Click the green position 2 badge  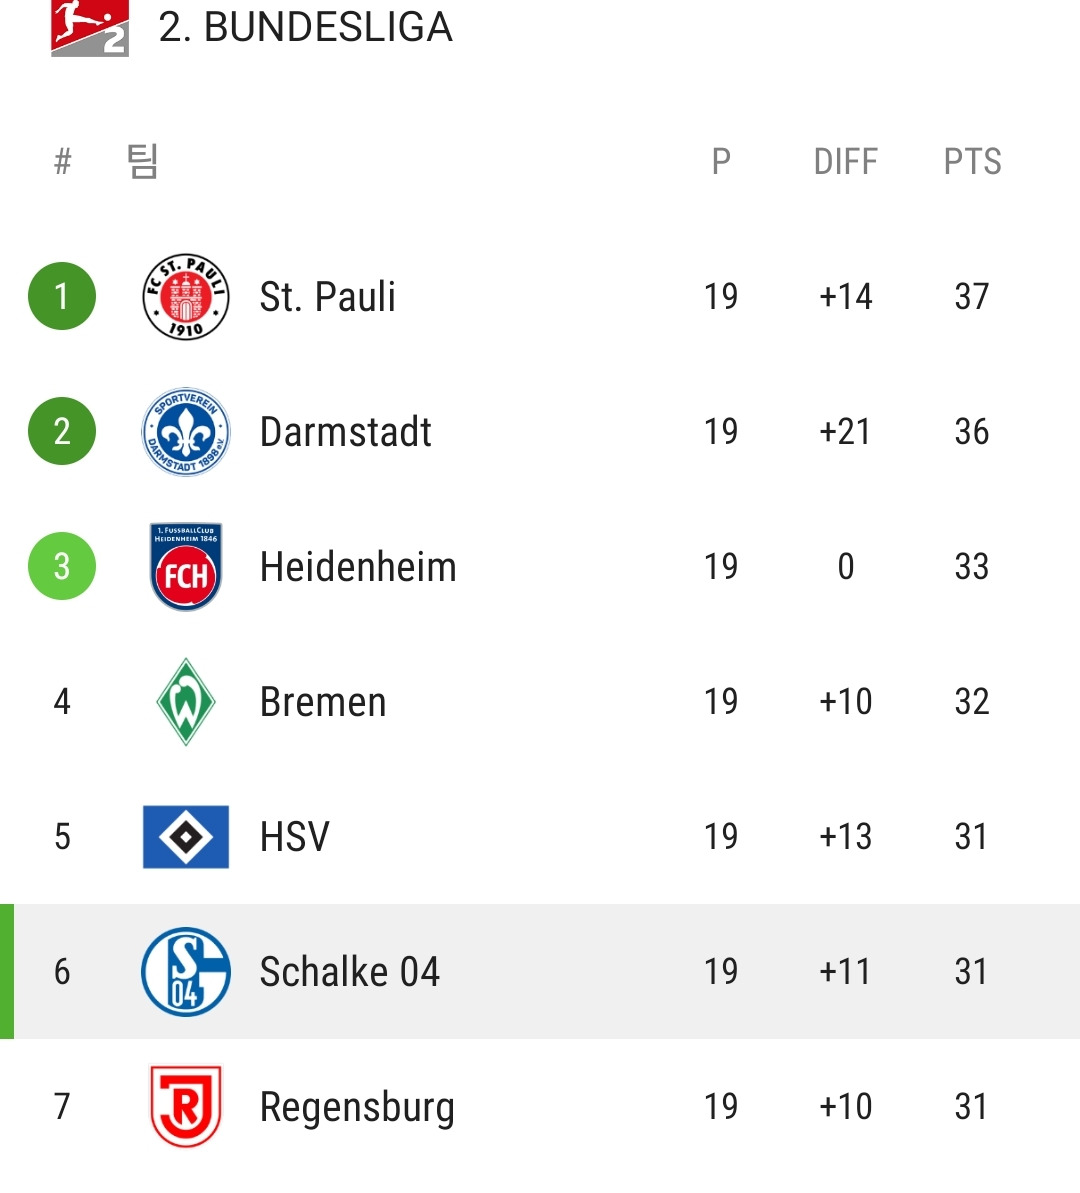[62, 431]
